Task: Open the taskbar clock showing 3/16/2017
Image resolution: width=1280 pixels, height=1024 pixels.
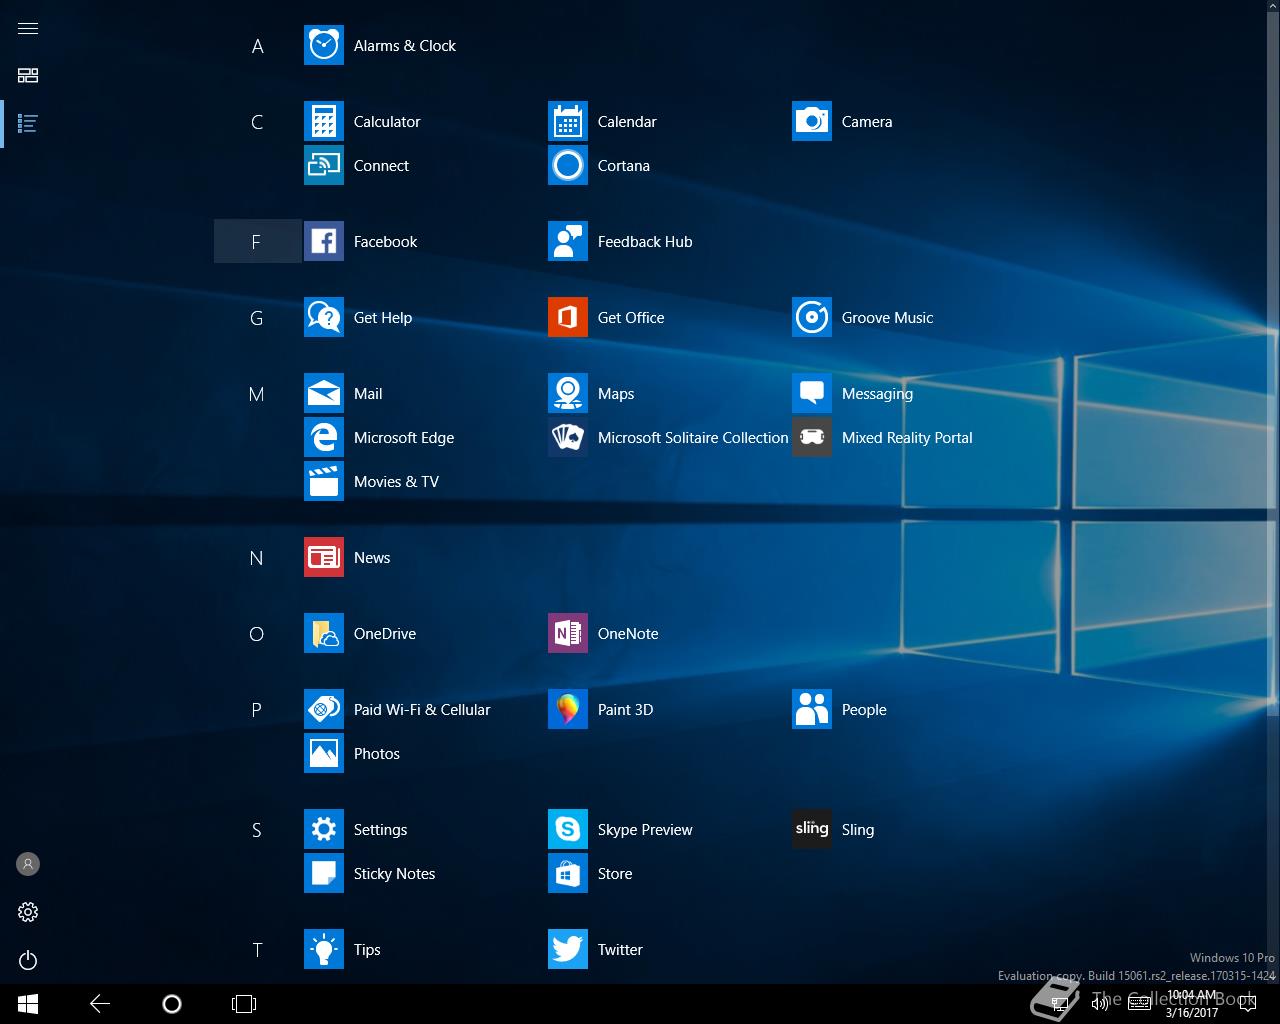Action: [1192, 1004]
